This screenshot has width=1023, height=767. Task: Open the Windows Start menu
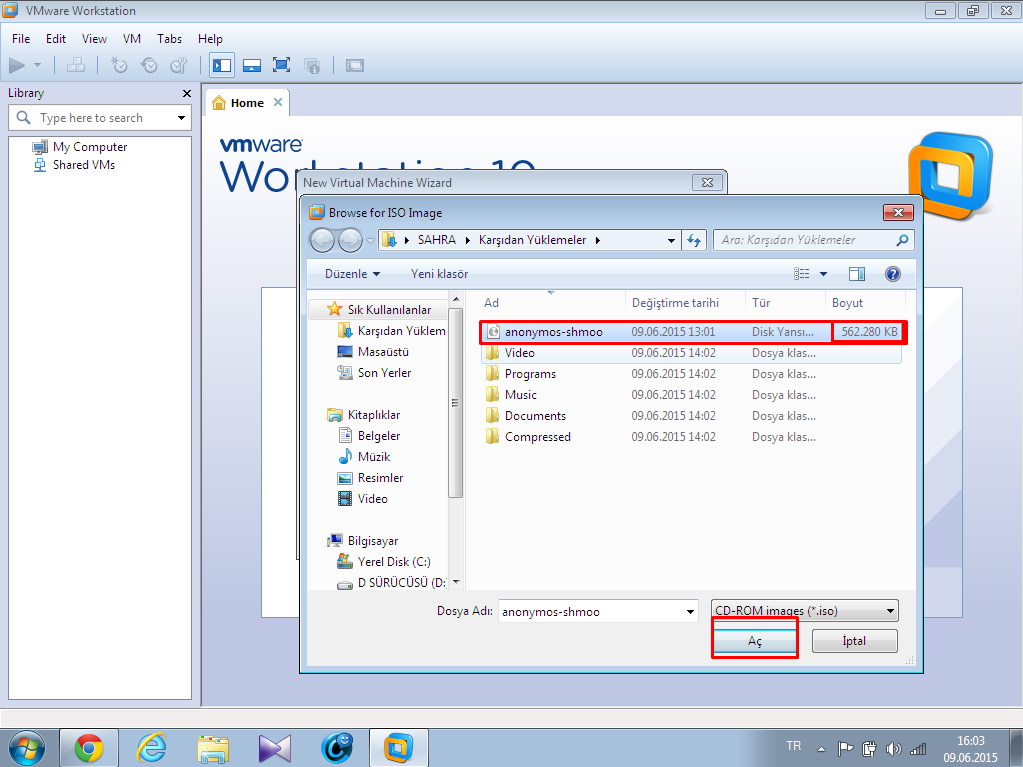click(27, 748)
